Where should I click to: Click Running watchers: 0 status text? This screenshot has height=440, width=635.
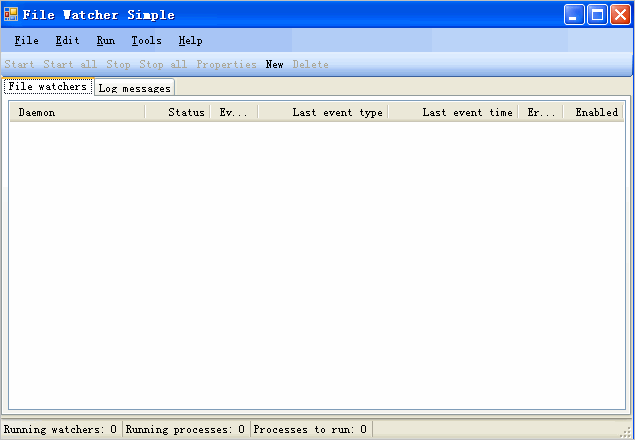(60, 429)
